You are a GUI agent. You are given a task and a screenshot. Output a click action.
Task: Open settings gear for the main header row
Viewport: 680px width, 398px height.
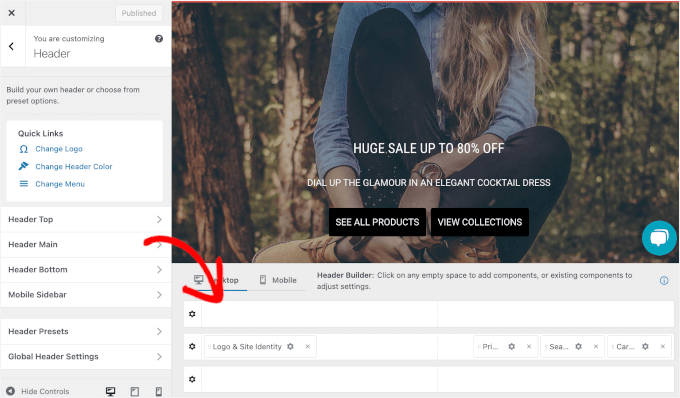[x=192, y=346]
